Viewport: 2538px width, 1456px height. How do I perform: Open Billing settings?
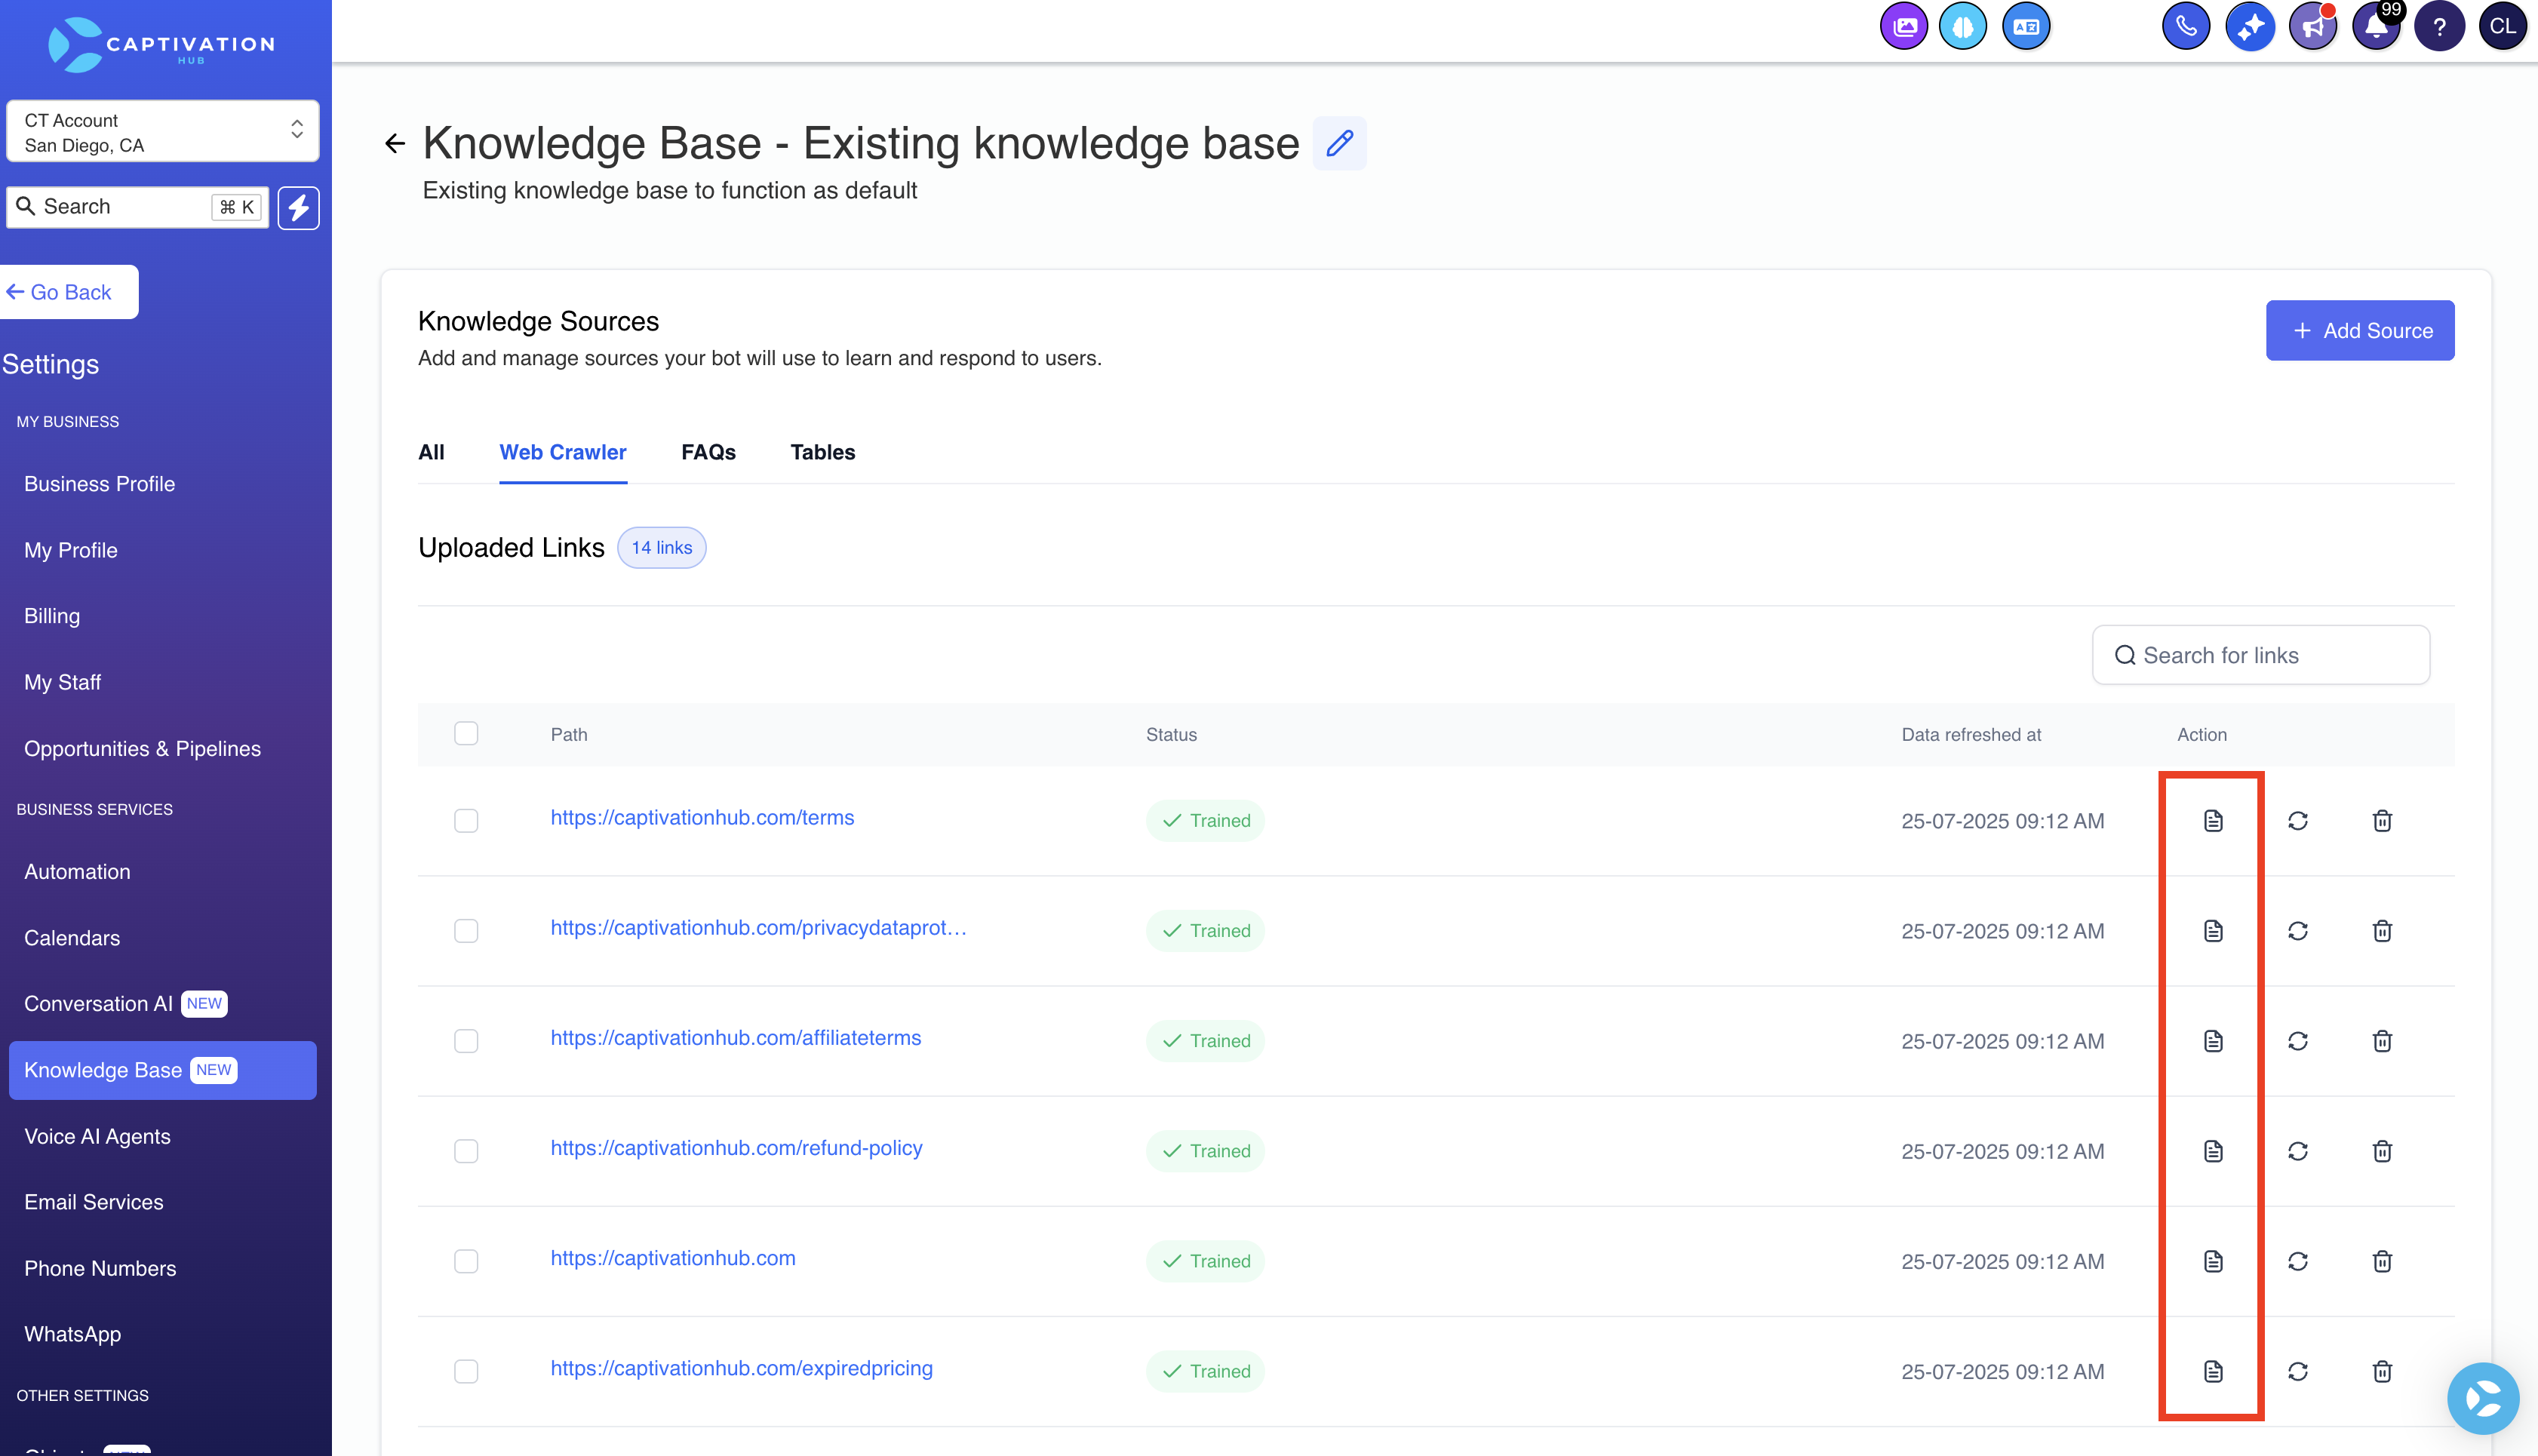point(52,616)
